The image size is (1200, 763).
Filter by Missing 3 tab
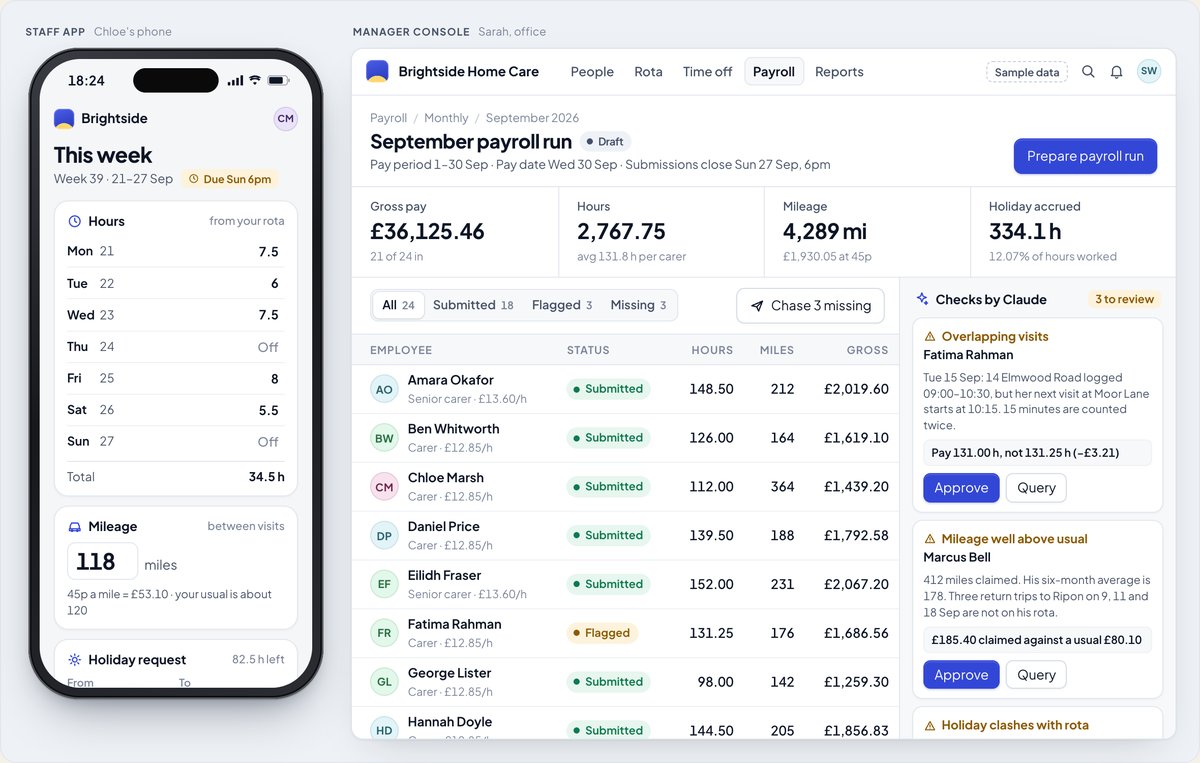tap(638, 305)
